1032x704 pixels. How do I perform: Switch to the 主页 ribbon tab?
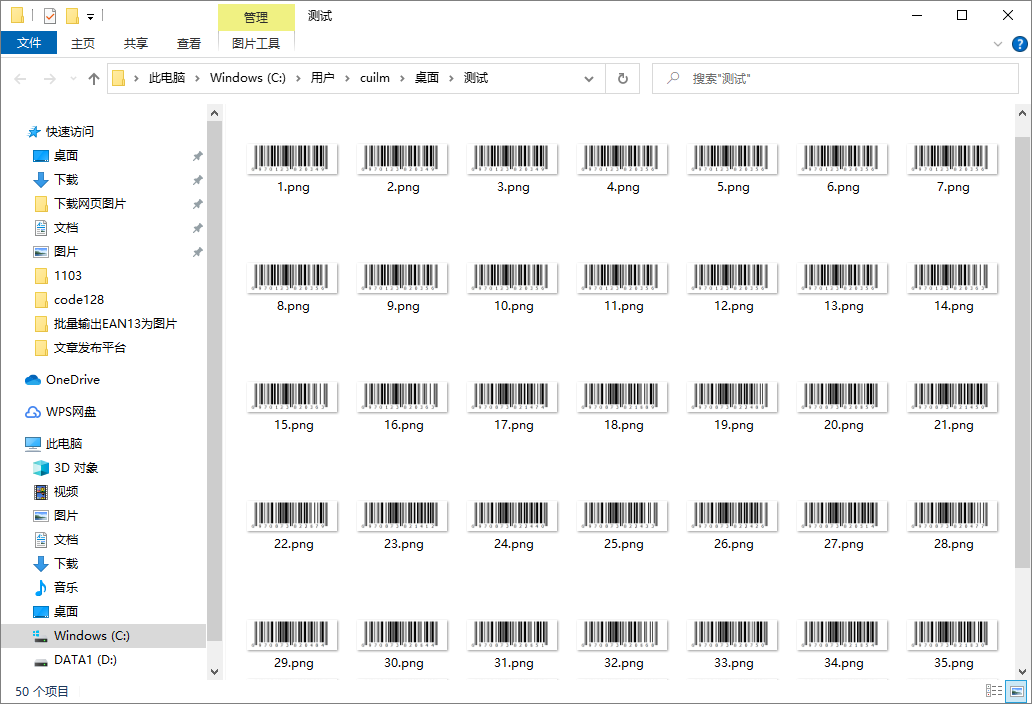click(83, 43)
